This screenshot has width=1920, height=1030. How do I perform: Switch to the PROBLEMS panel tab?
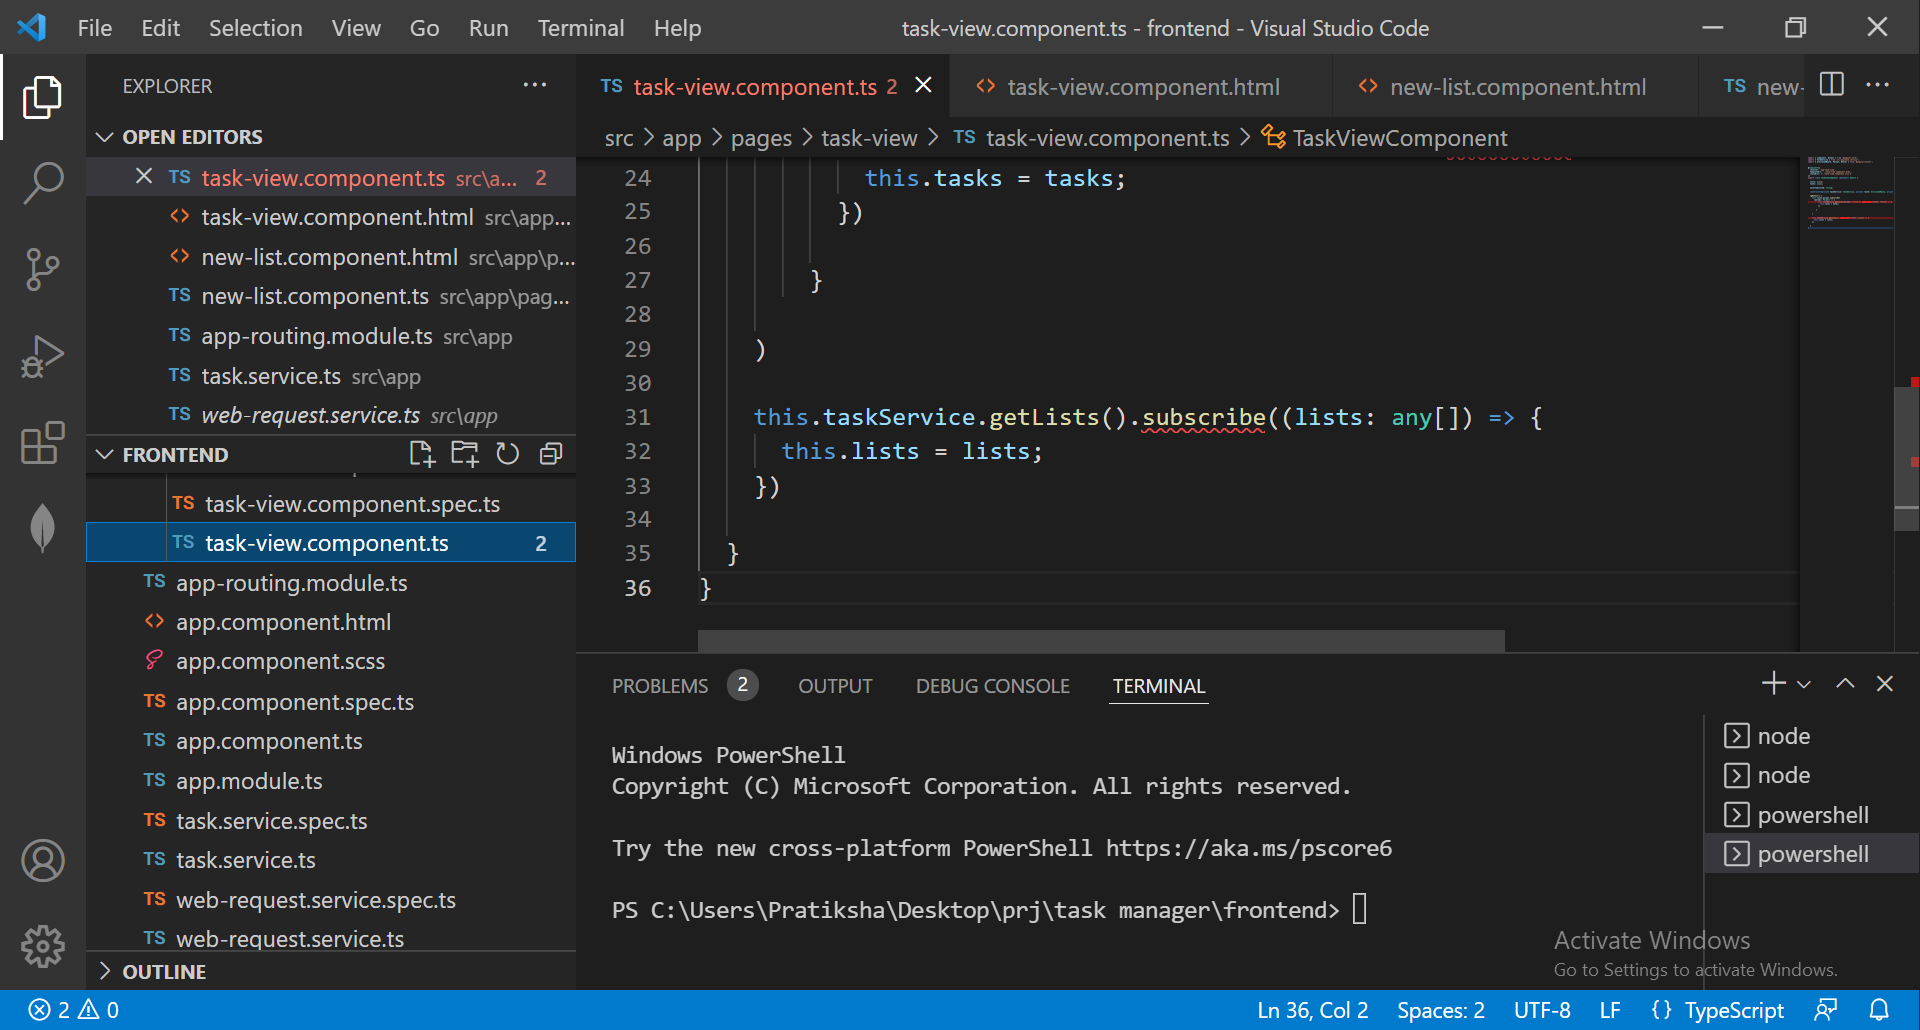click(x=660, y=686)
